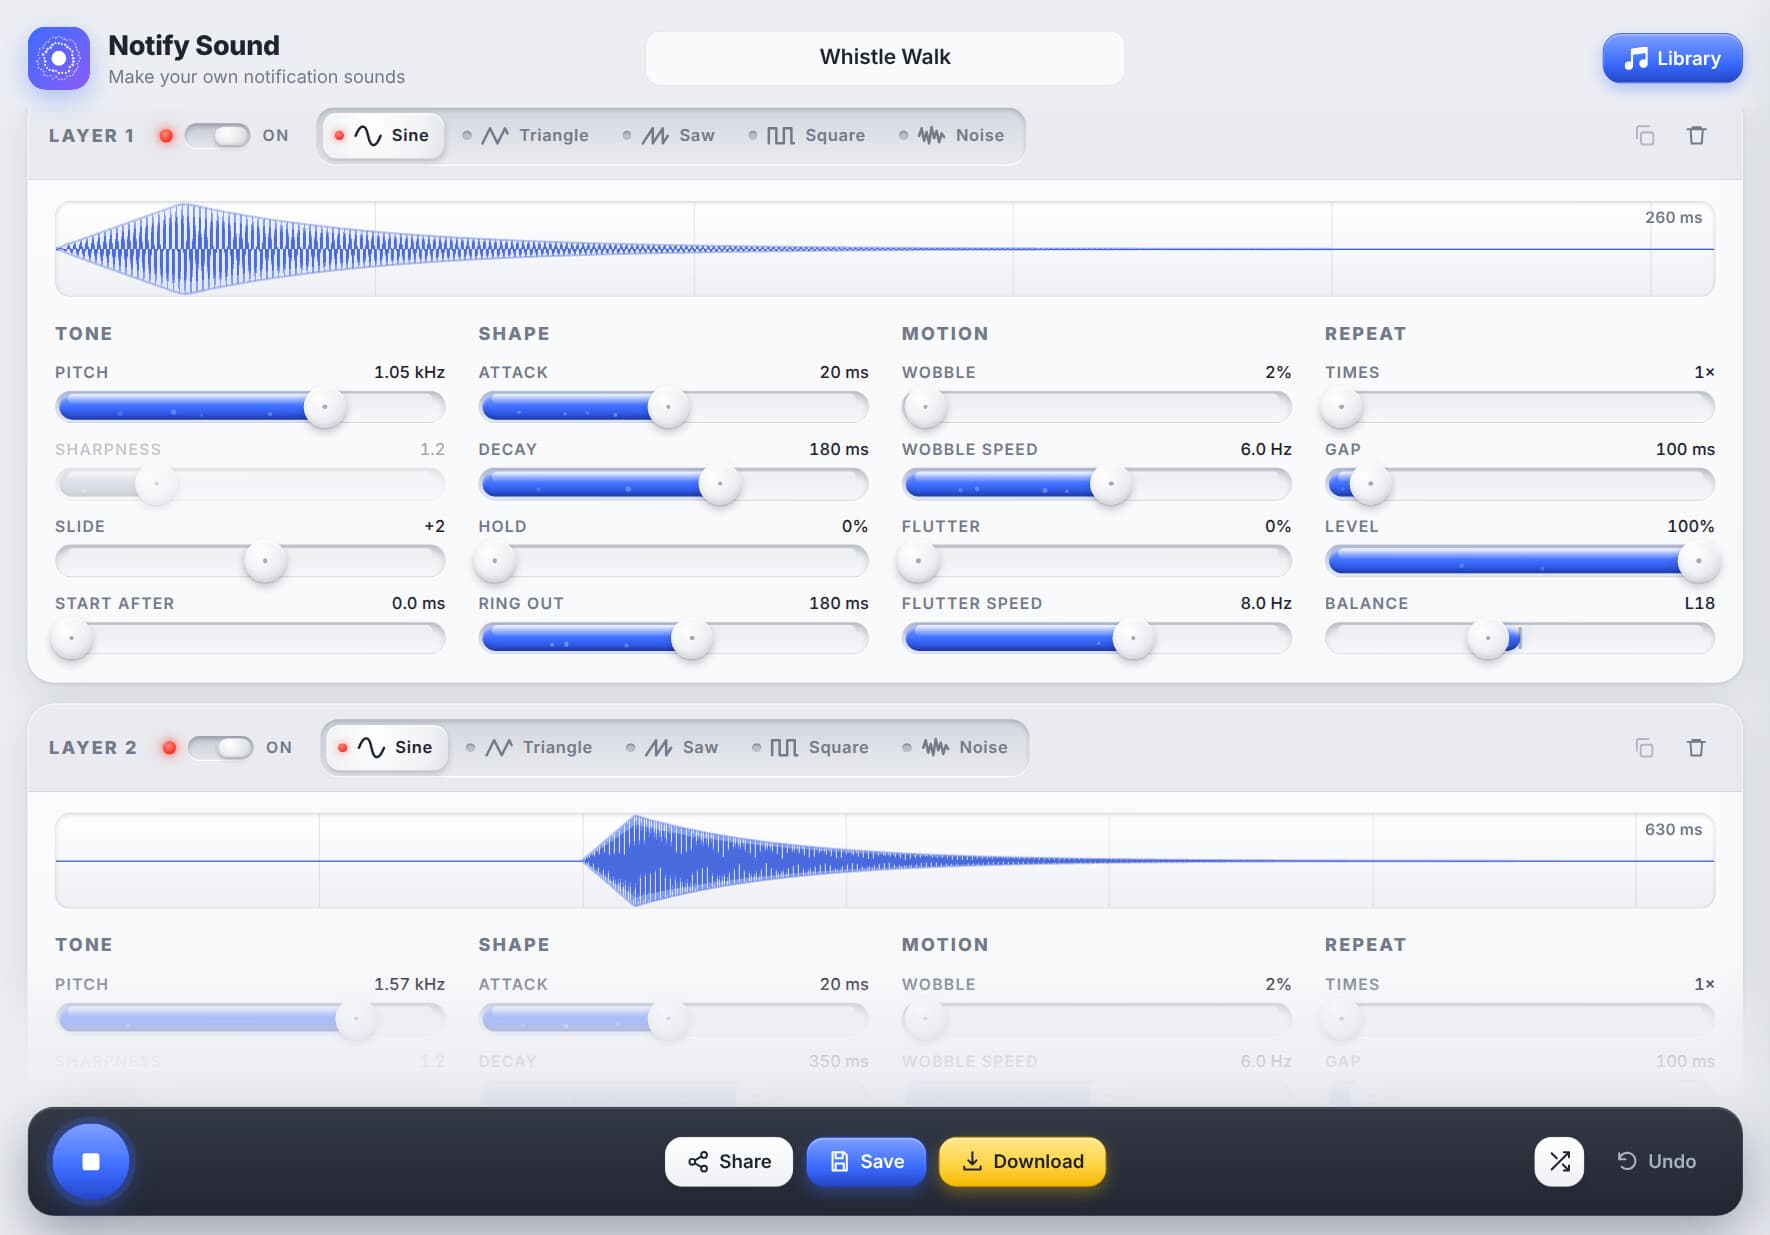The height and width of the screenshot is (1235, 1770).
Task: Click the Layer 2 waveform preview
Action: click(x=885, y=861)
